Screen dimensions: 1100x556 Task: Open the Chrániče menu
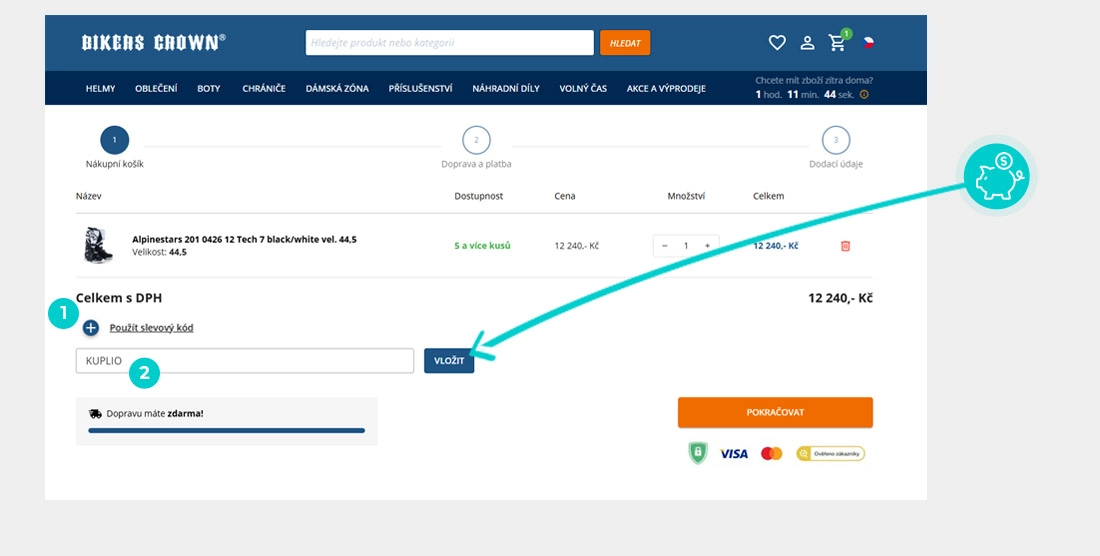point(264,88)
